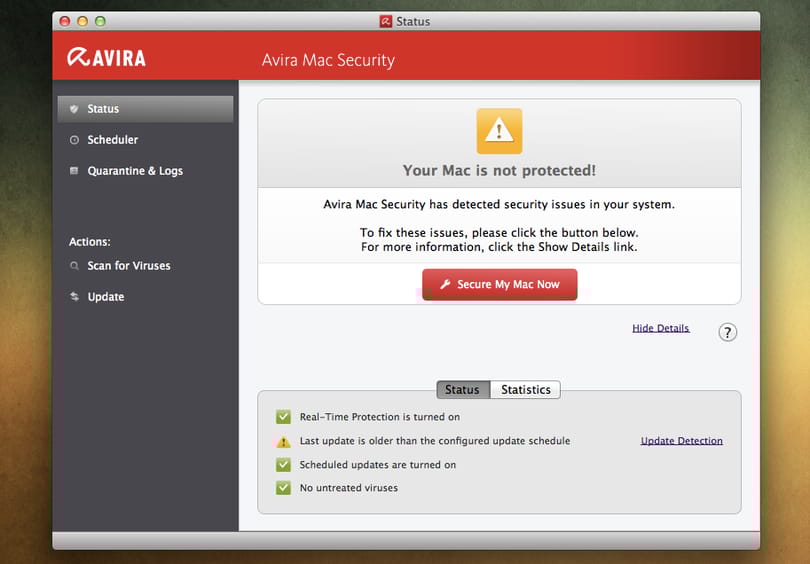The width and height of the screenshot is (810, 564).
Task: Click green check next to Scheduled updates
Action: (283, 465)
